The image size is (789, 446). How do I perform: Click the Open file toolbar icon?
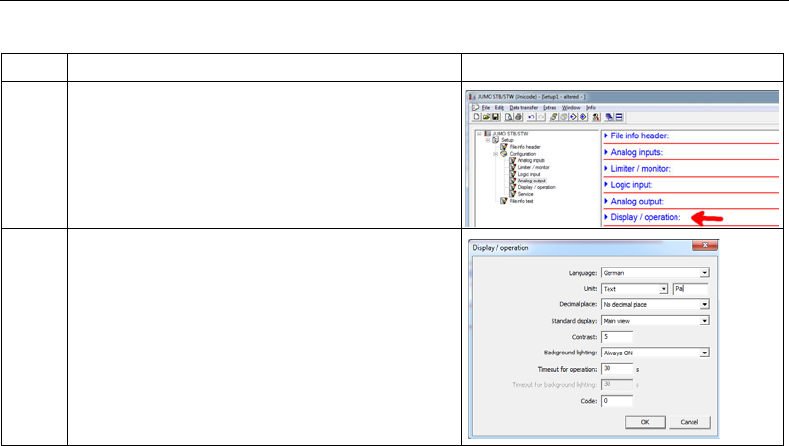(x=482, y=116)
